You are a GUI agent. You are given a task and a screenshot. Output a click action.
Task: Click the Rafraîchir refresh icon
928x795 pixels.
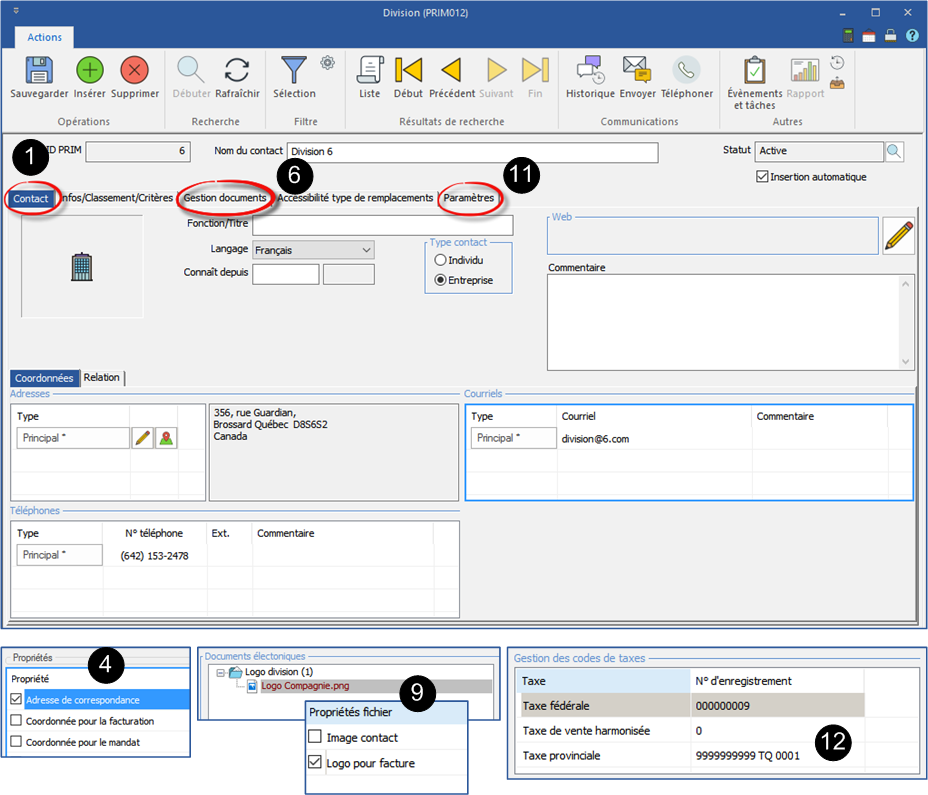tap(237, 70)
